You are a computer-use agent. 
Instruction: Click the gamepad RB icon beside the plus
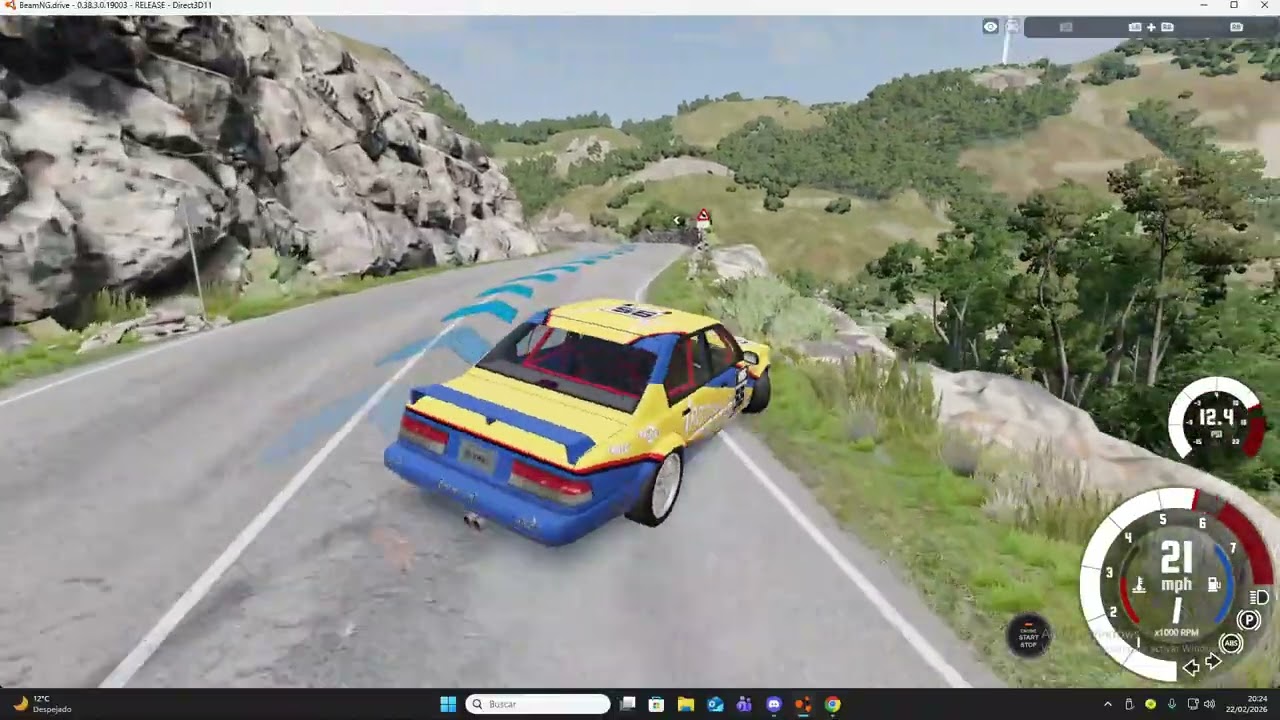tap(1167, 27)
